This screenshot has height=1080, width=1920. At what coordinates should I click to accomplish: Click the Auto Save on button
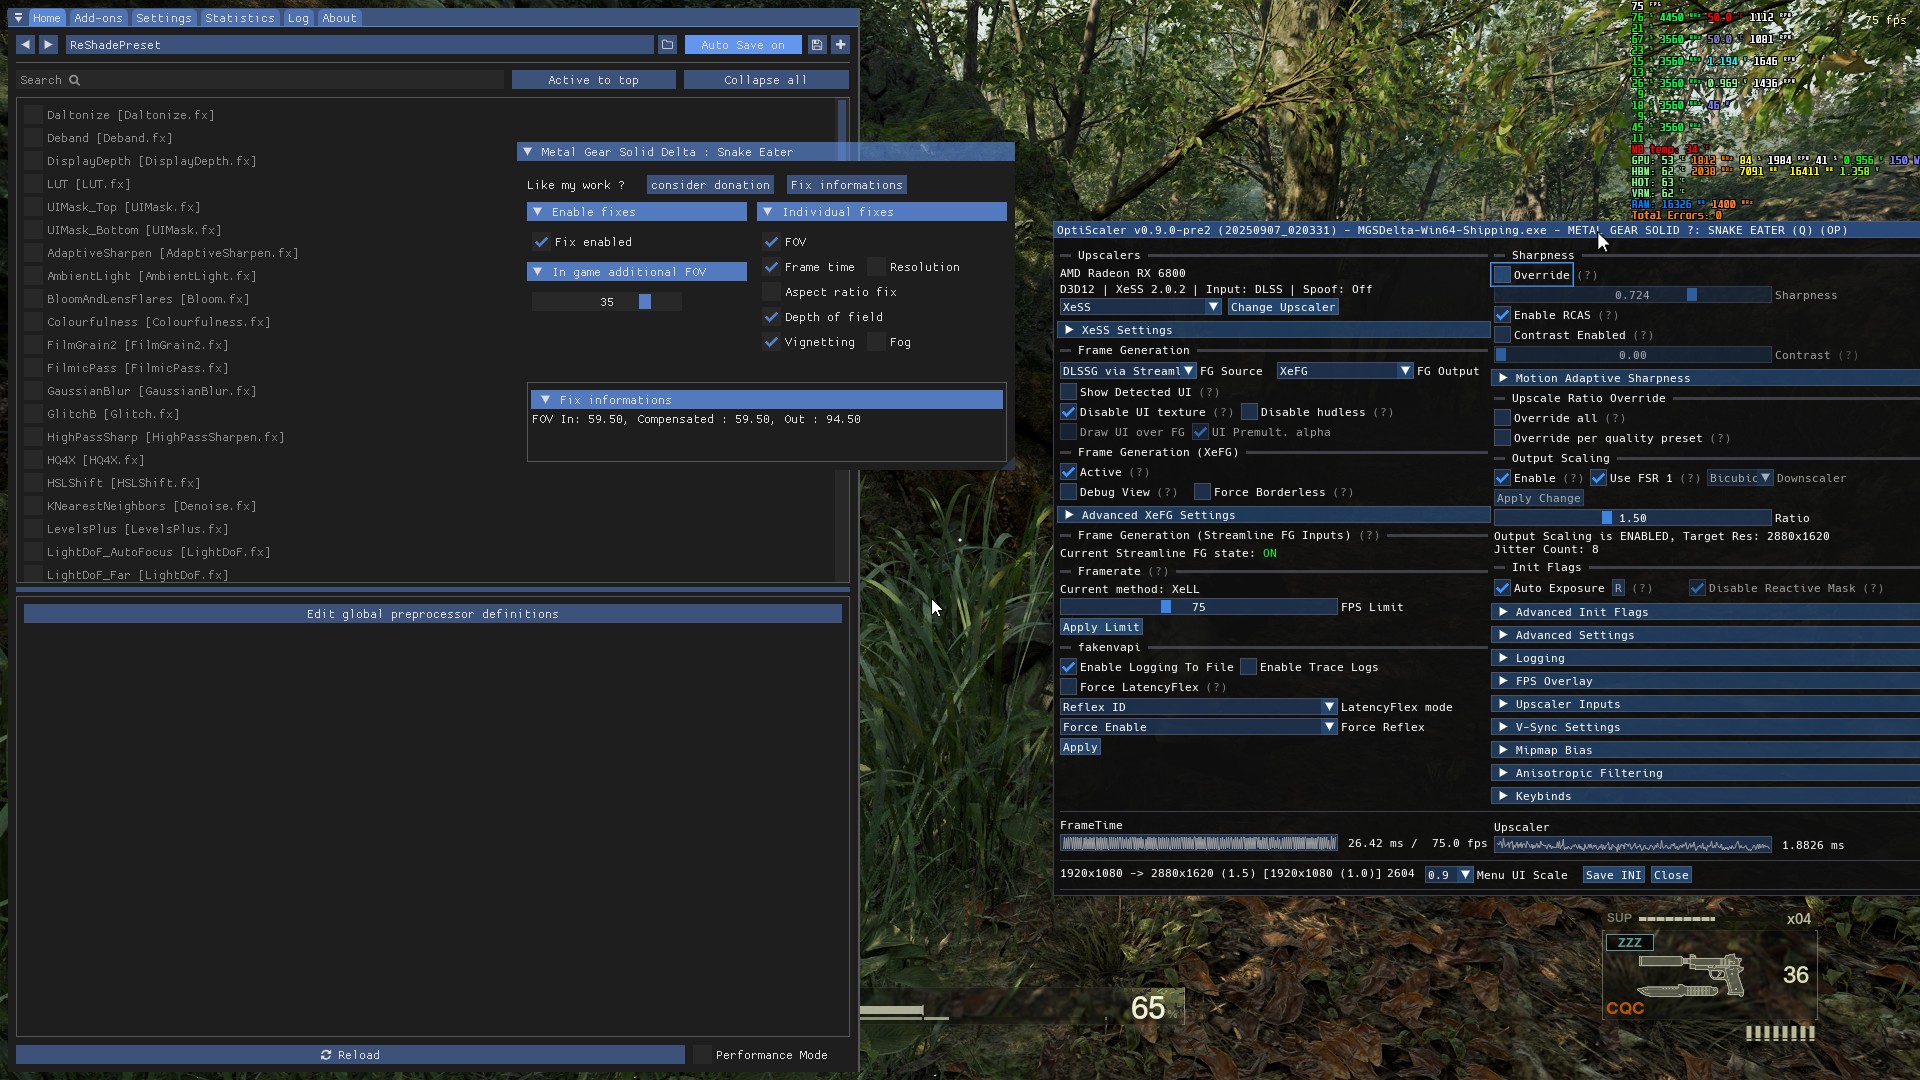(x=743, y=45)
